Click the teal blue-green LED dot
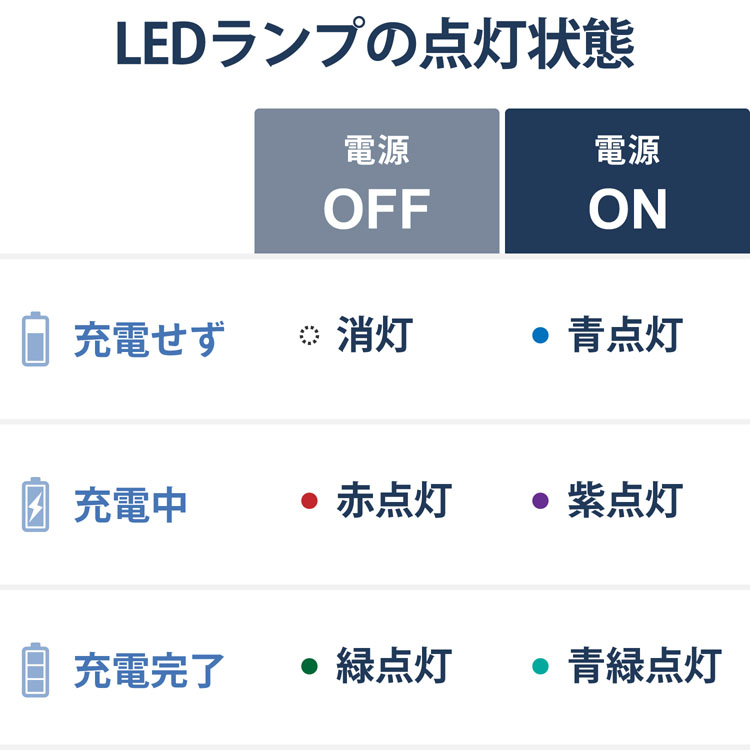 [540, 666]
